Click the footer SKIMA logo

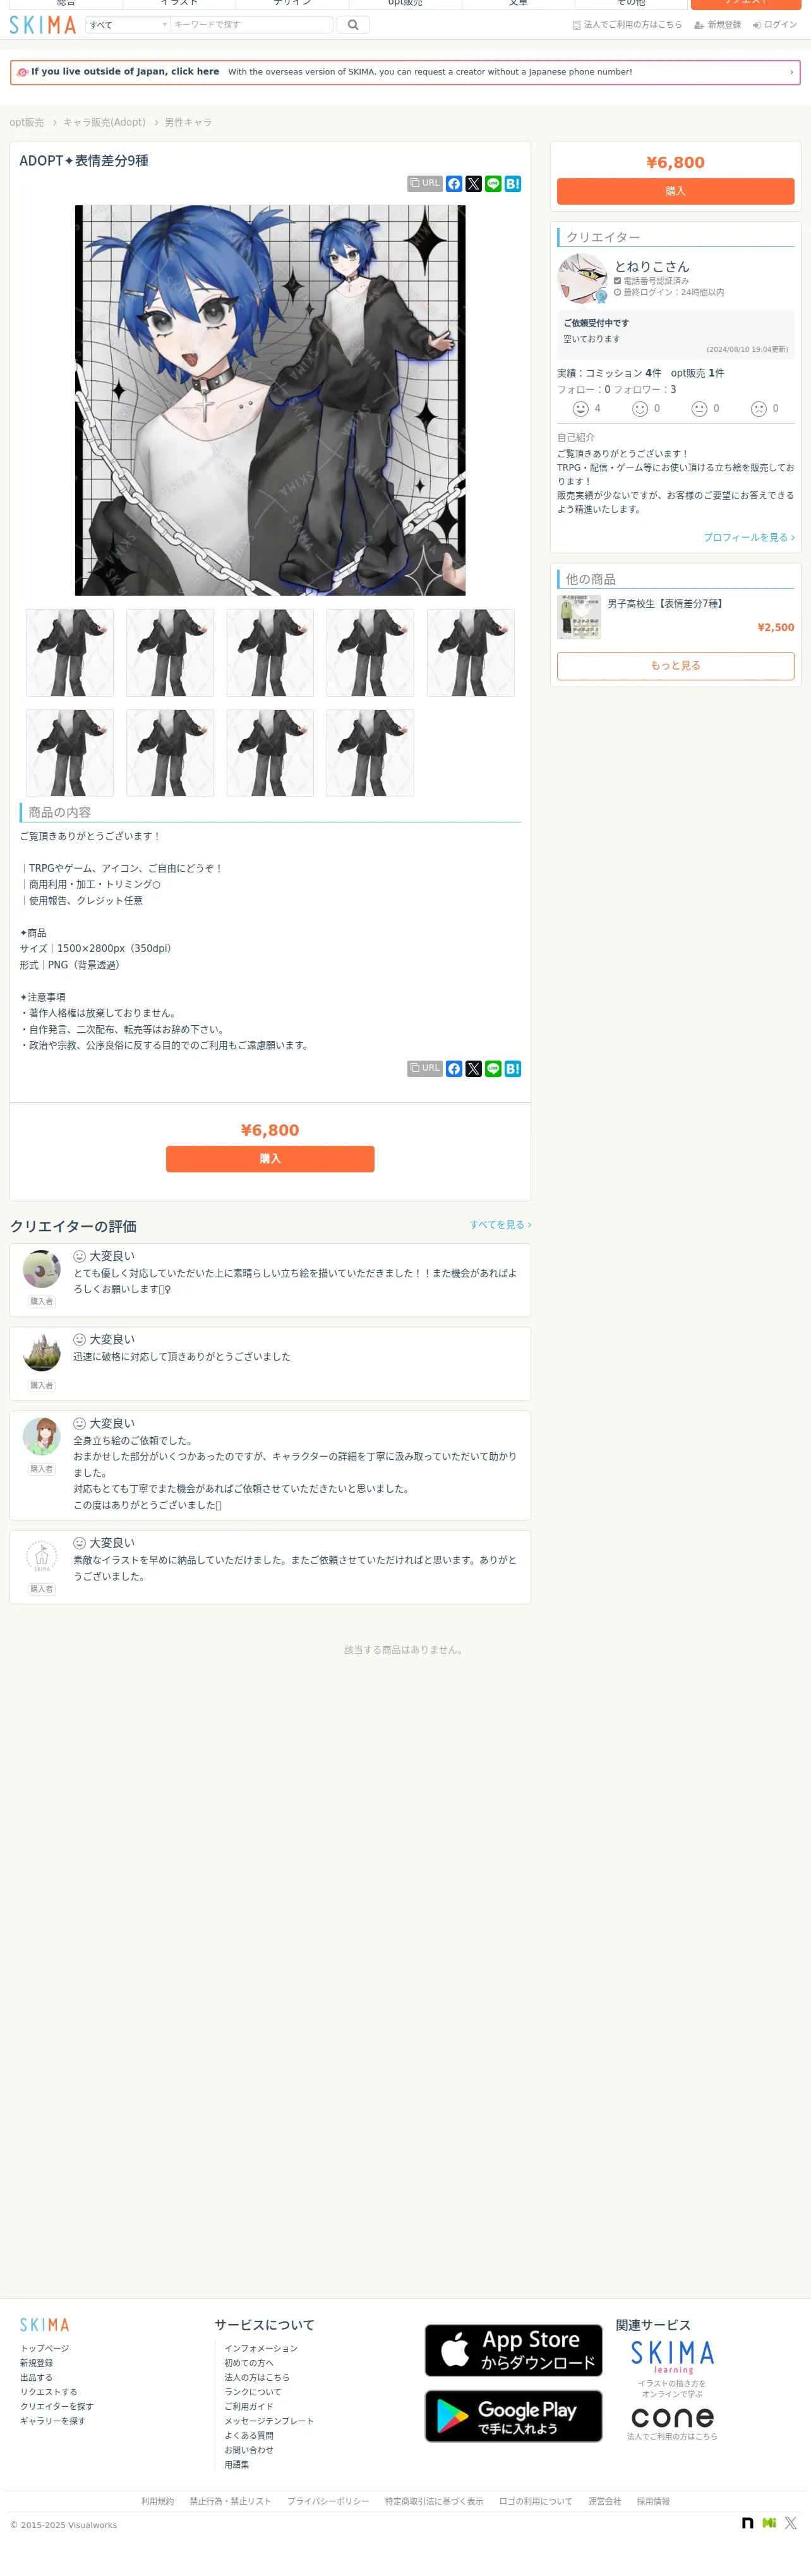(45, 2325)
